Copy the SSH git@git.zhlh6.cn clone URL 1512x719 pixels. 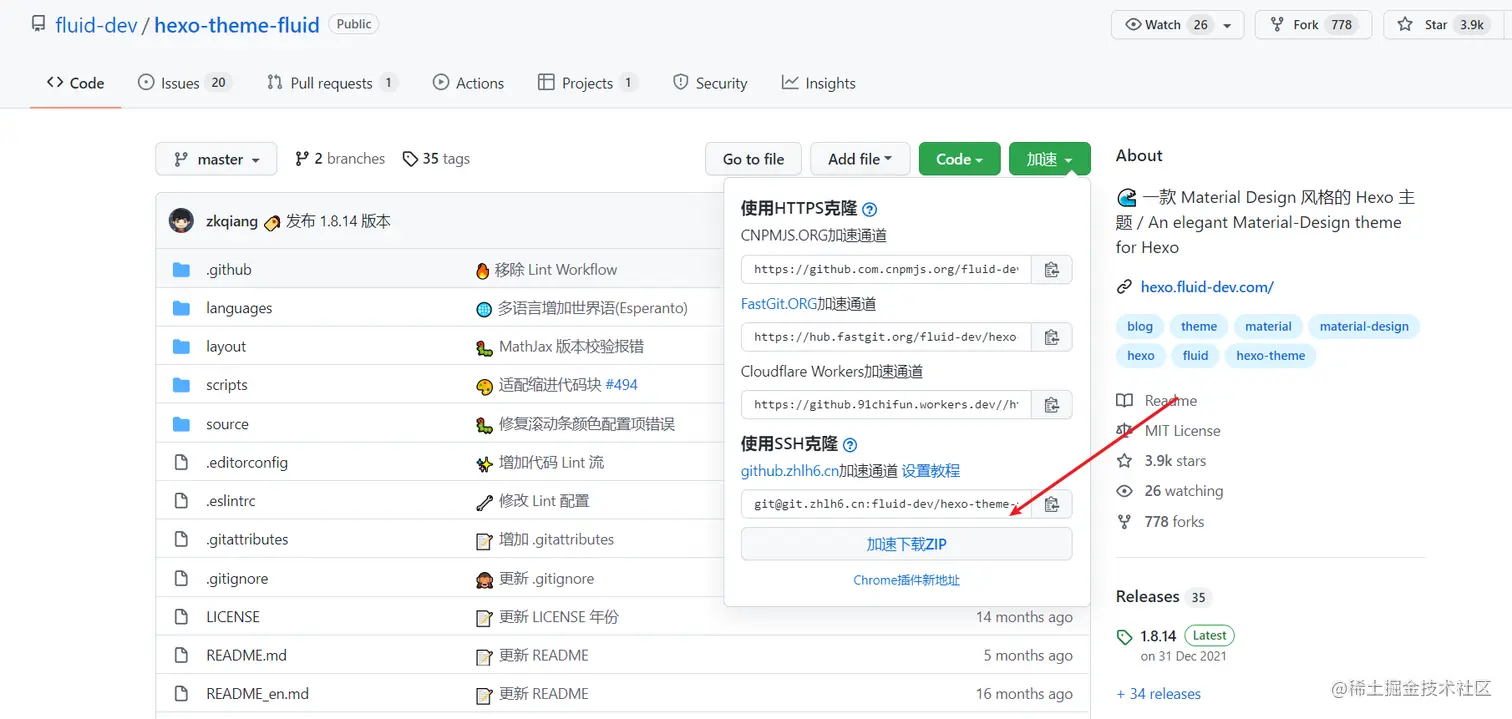pyautogui.click(x=1051, y=504)
